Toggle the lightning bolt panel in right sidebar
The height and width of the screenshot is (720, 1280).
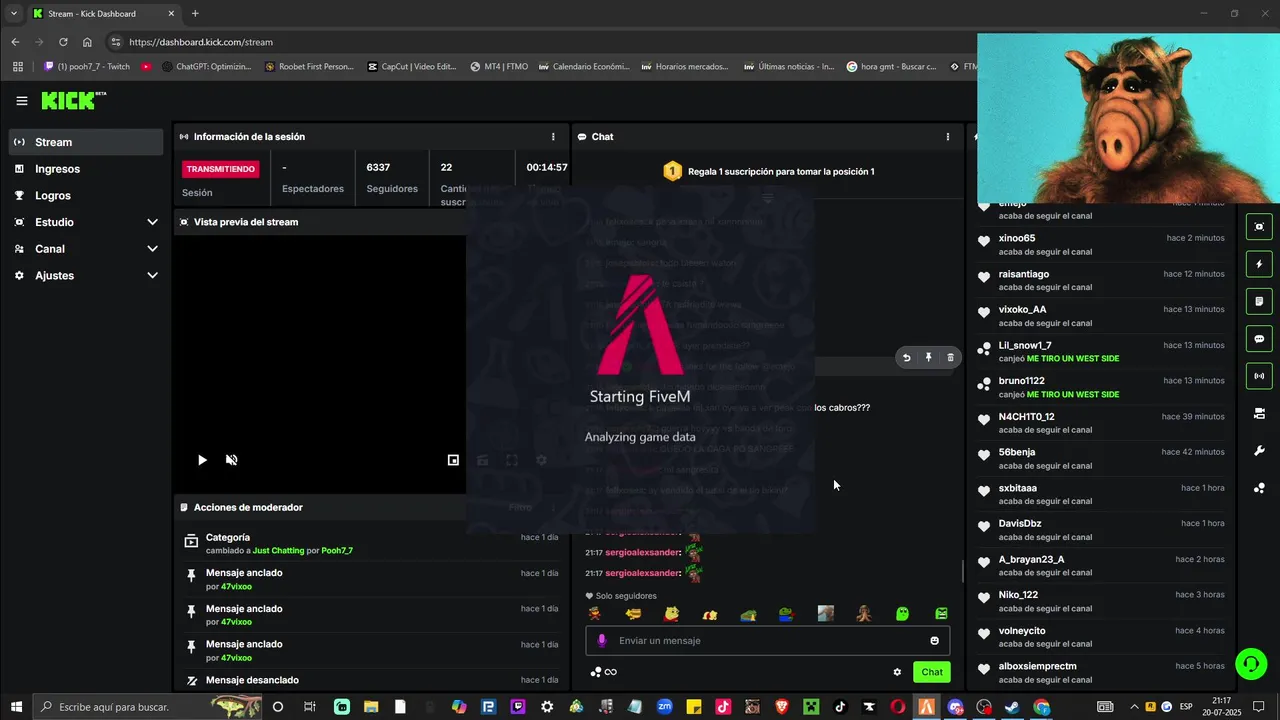pyautogui.click(x=1259, y=264)
